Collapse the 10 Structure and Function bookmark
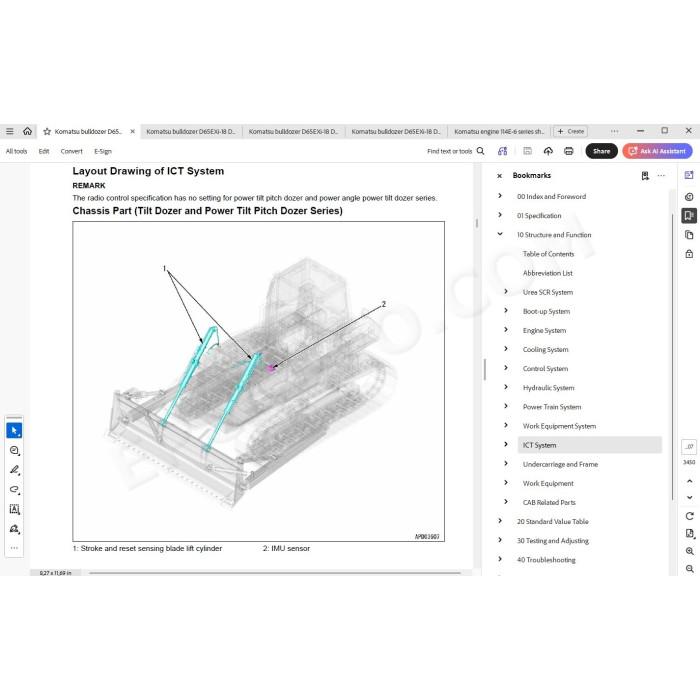 point(500,234)
